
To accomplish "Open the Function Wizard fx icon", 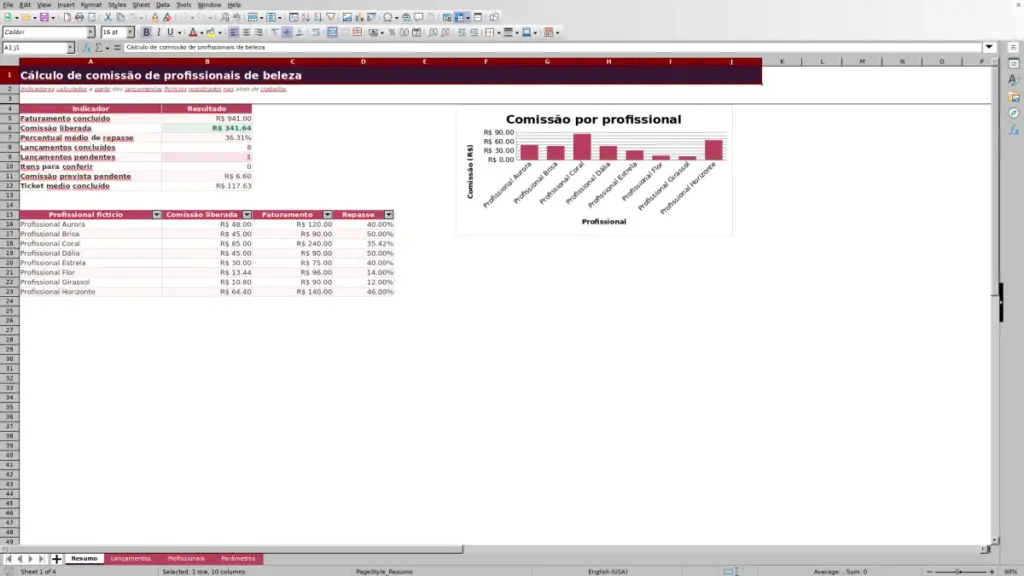I will [x=86, y=48].
